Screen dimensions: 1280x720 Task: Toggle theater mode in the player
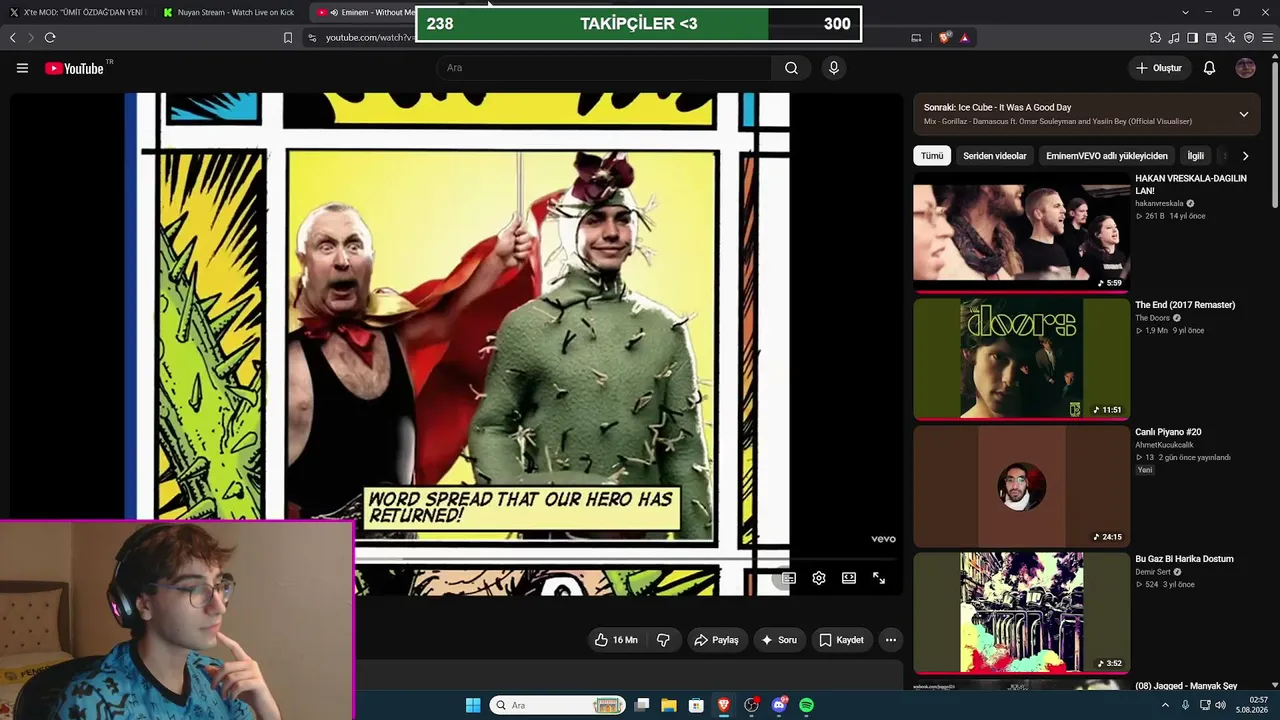tap(849, 578)
